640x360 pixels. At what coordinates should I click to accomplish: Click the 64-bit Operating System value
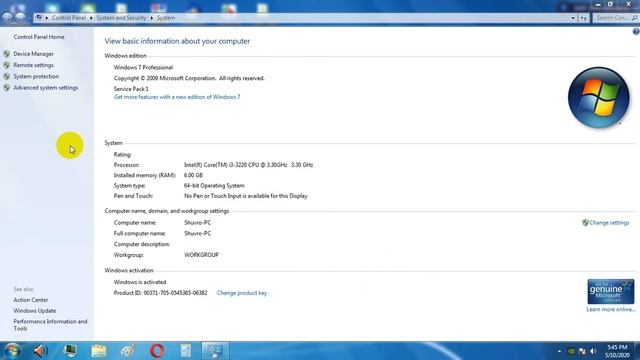point(214,186)
